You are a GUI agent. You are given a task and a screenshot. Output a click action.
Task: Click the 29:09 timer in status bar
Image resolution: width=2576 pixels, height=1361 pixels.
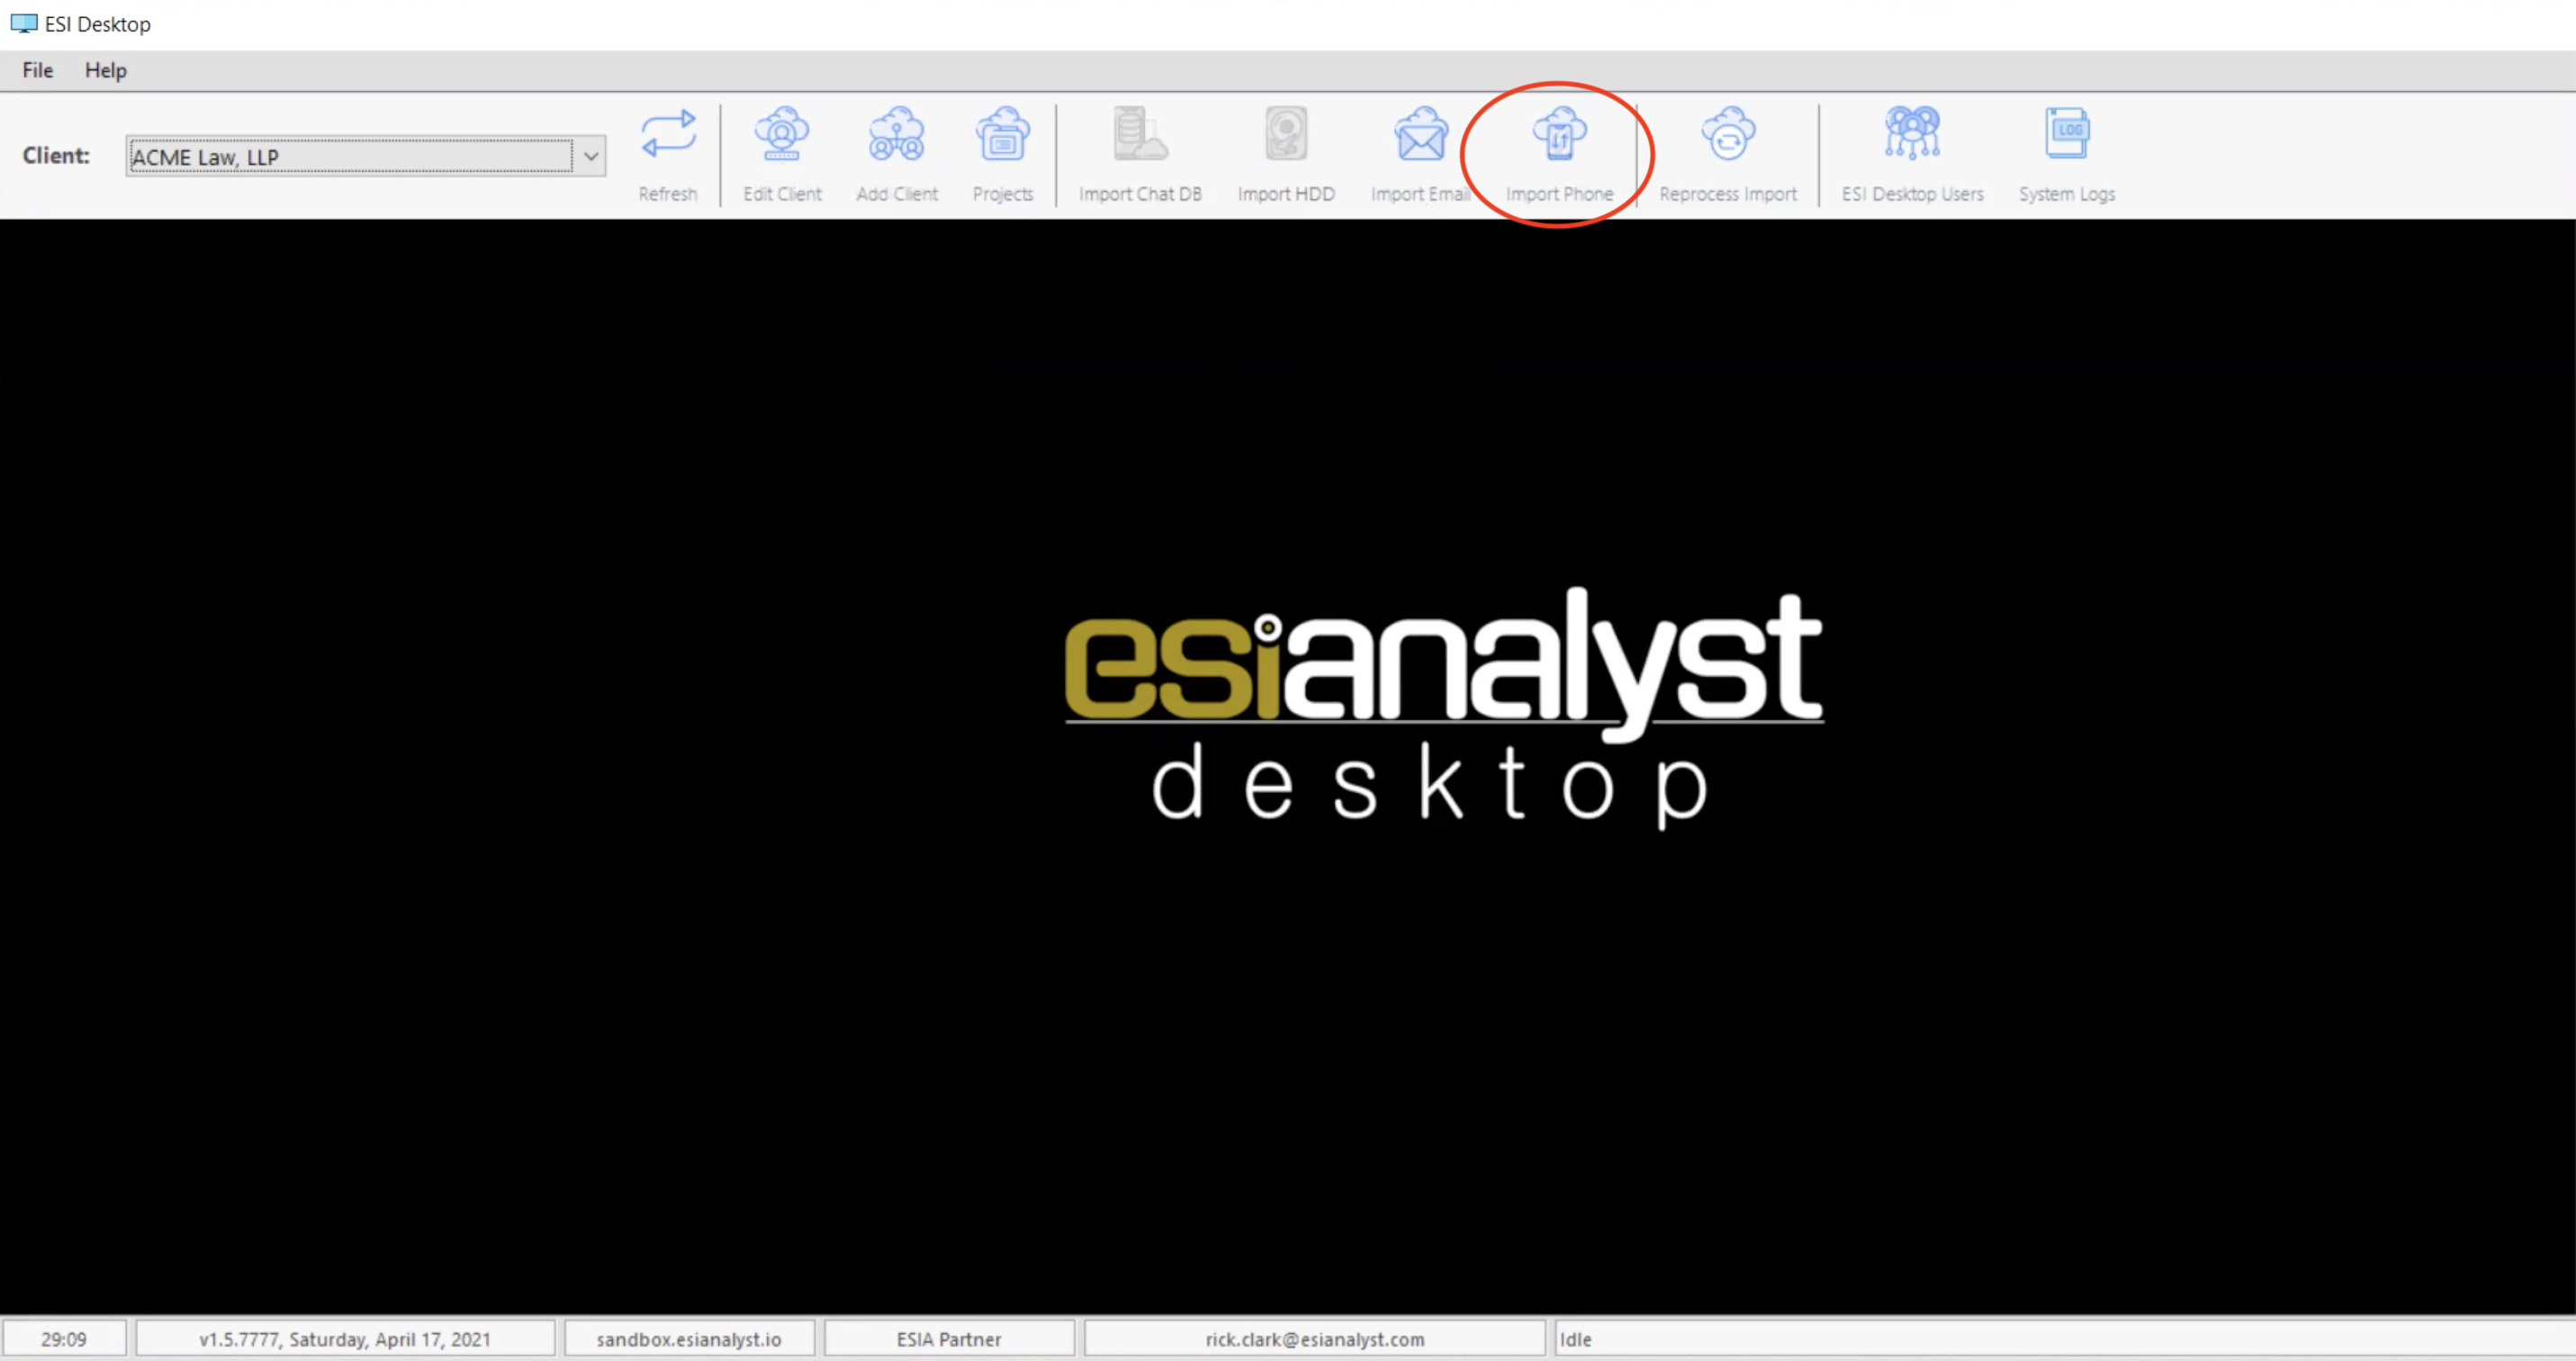(x=64, y=1339)
